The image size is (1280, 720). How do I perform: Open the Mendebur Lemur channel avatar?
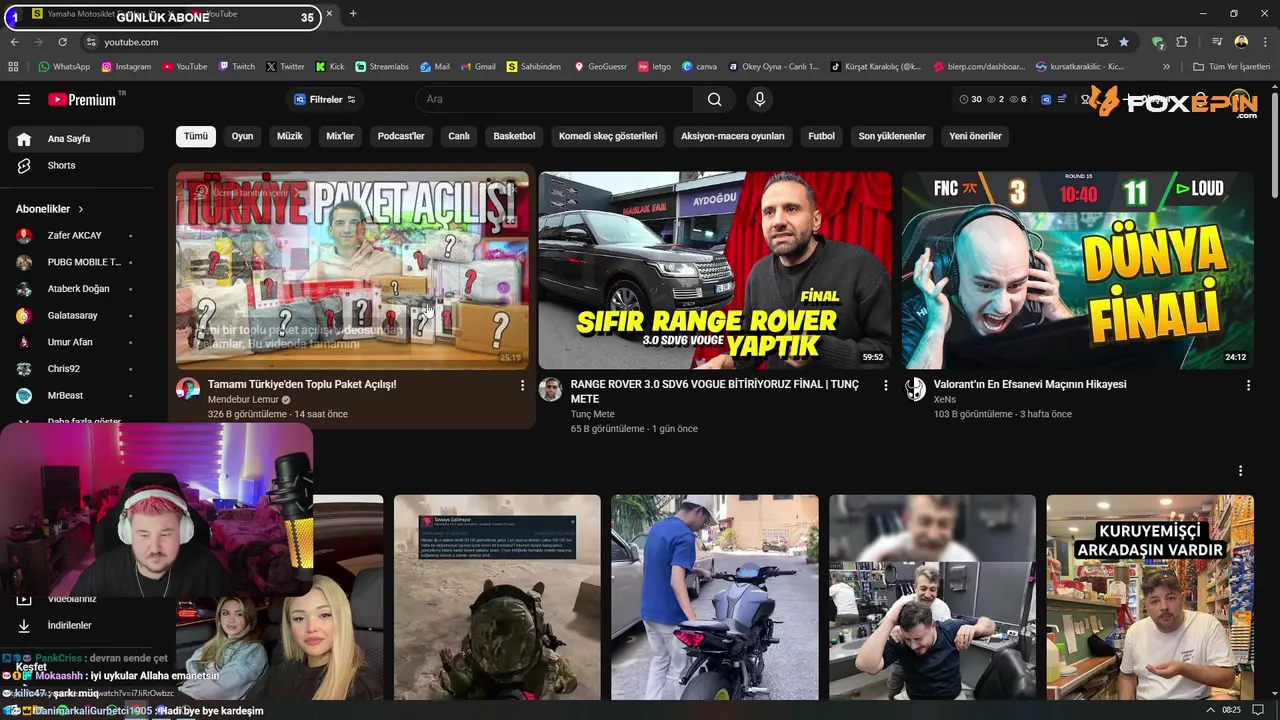click(188, 389)
